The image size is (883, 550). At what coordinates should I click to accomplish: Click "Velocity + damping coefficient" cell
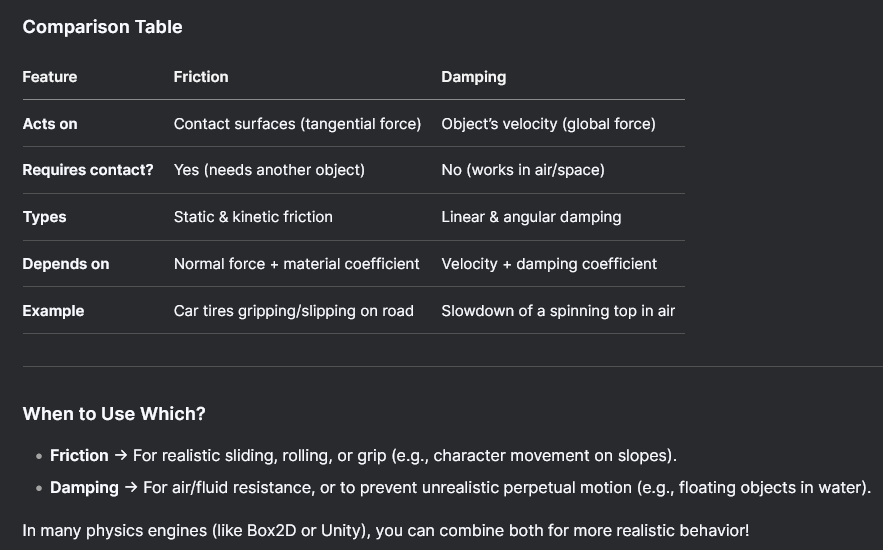point(549,264)
